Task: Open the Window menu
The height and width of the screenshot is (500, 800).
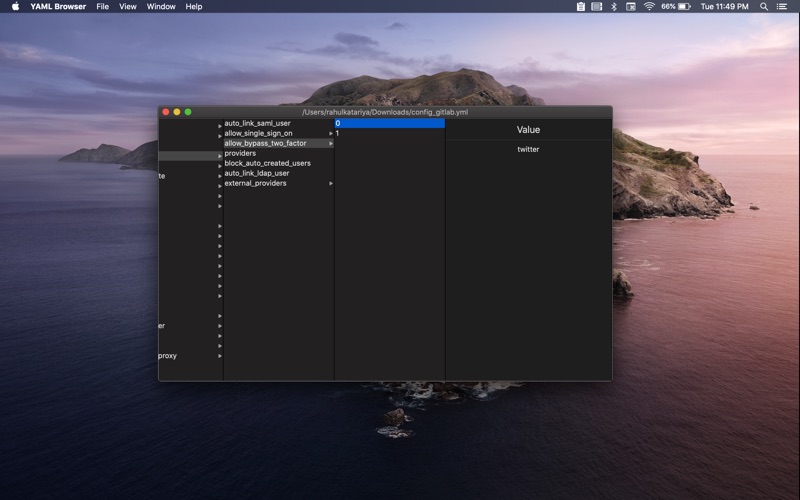Action: point(161,7)
